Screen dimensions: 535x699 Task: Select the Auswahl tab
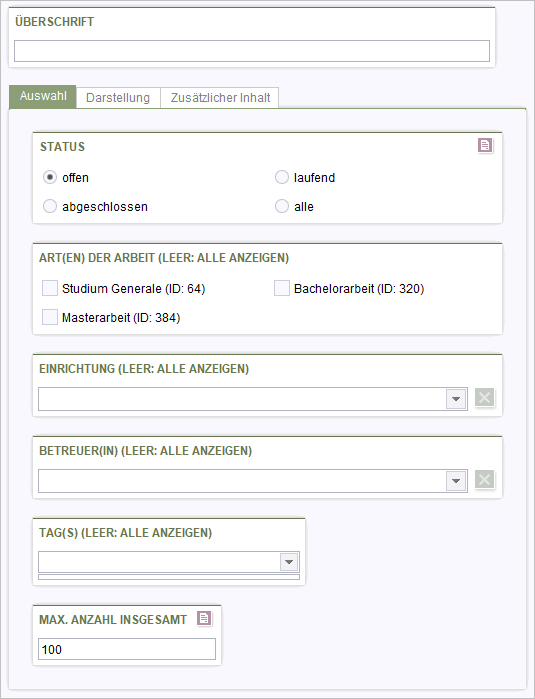coord(43,96)
